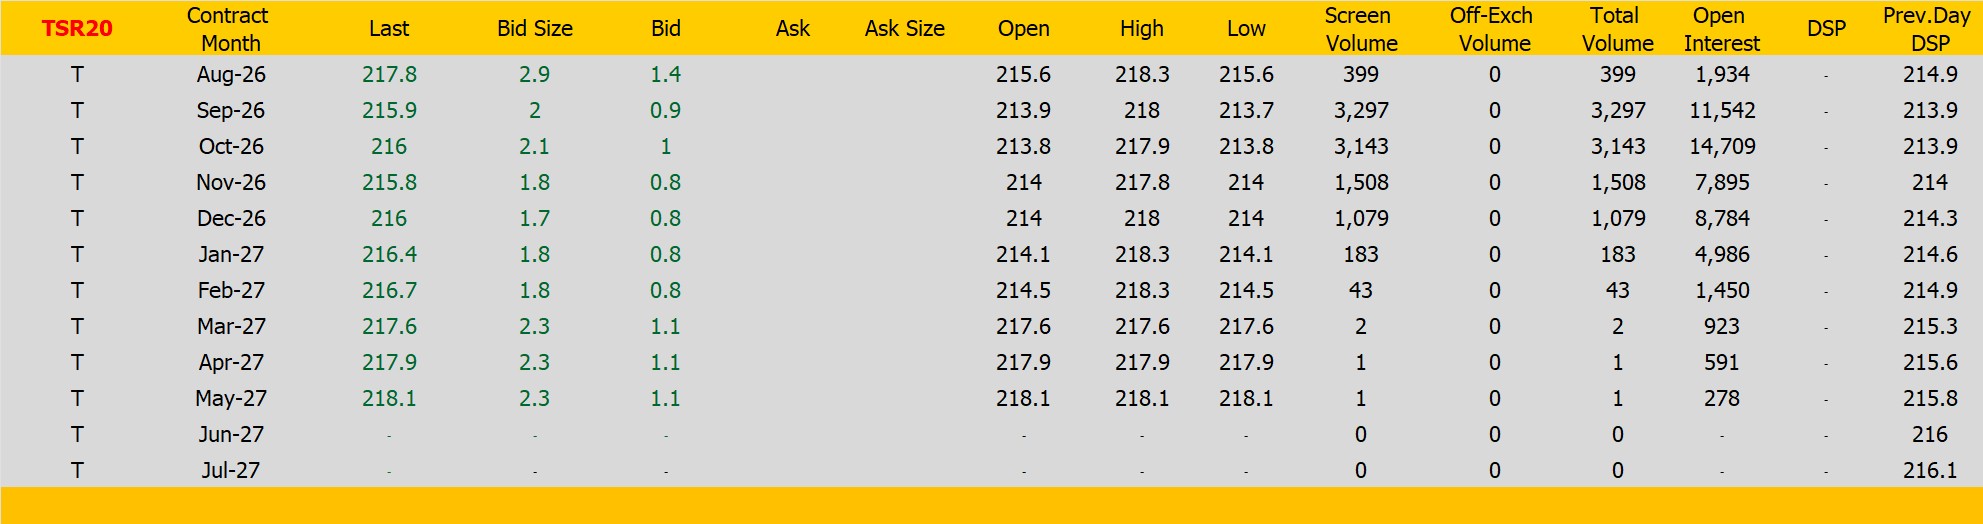The width and height of the screenshot is (1983, 524).
Task: Select the Contract Month column header
Action: (x=229, y=29)
